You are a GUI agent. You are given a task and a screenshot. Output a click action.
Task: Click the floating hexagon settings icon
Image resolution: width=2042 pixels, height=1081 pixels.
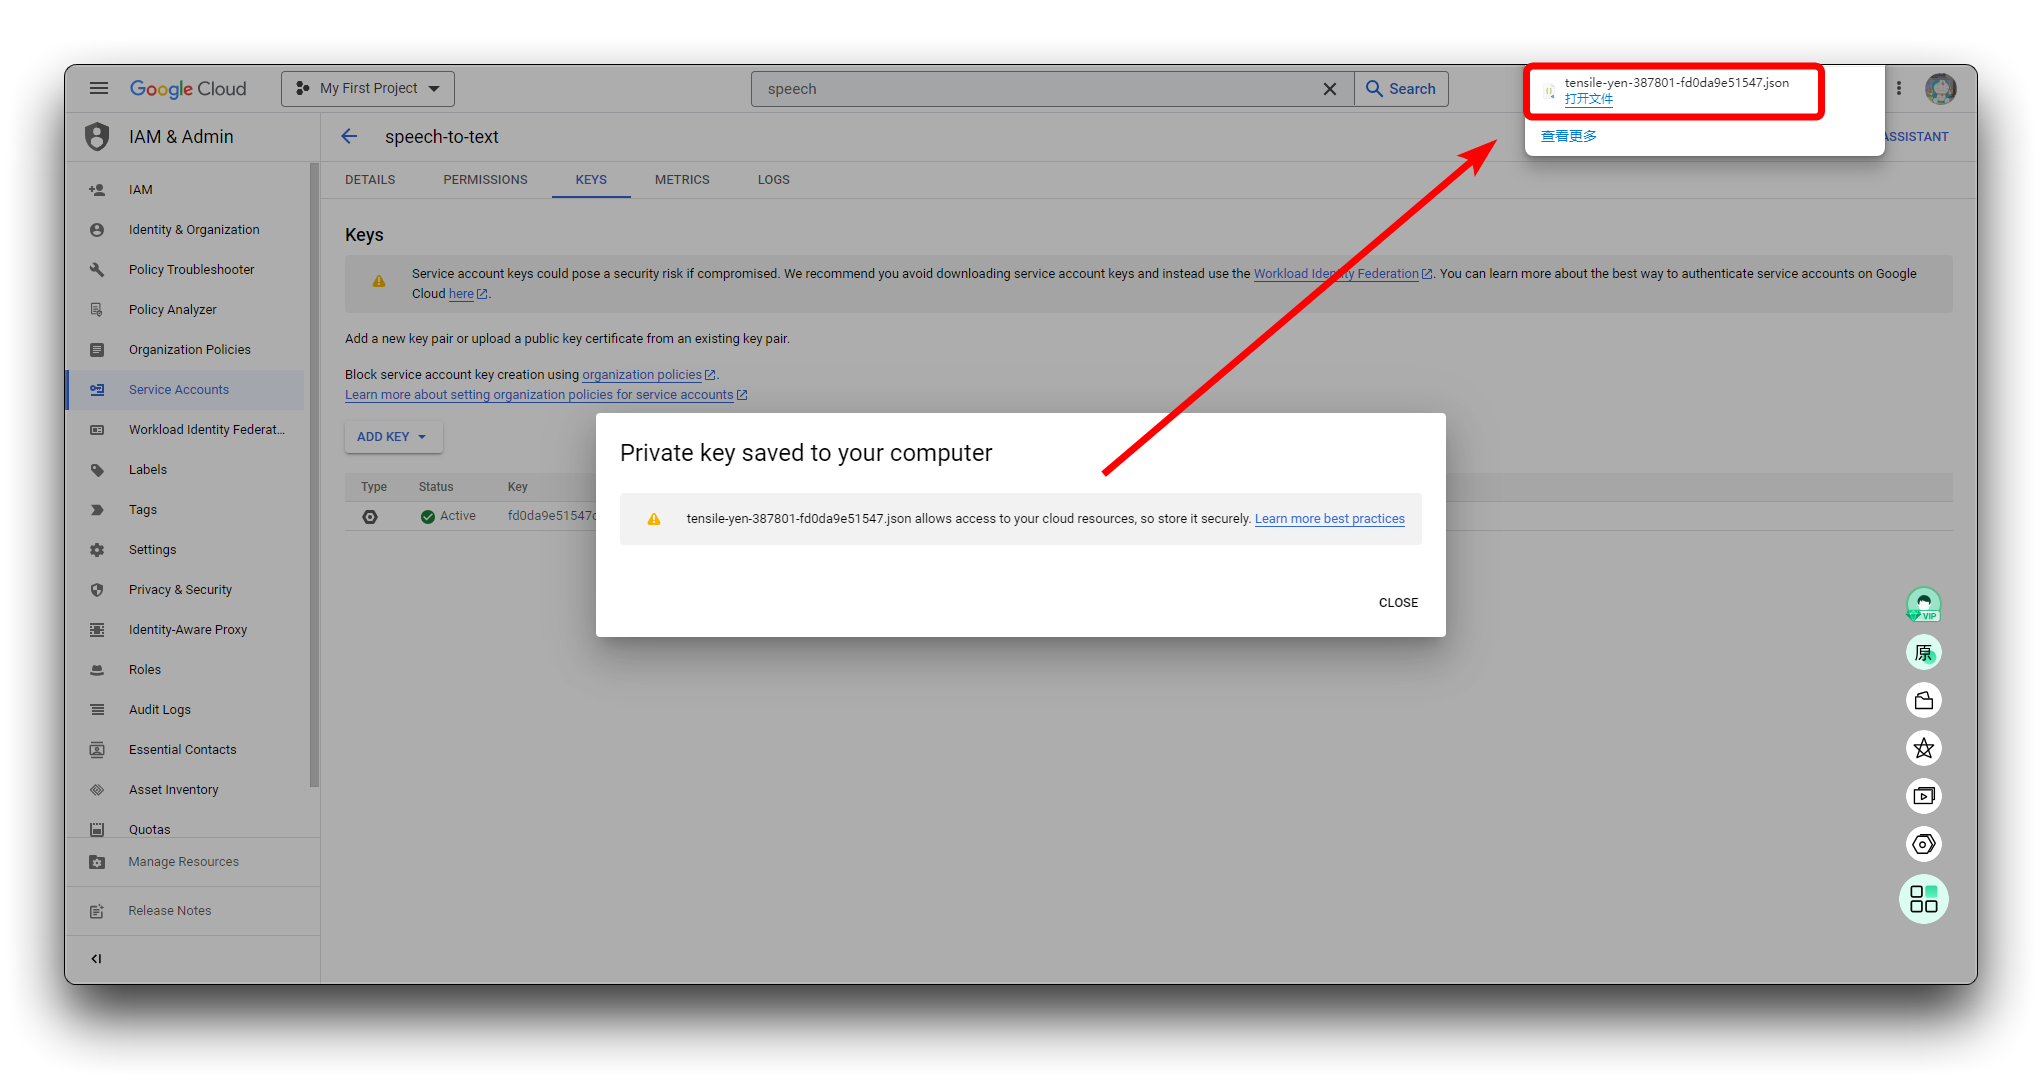point(1923,844)
